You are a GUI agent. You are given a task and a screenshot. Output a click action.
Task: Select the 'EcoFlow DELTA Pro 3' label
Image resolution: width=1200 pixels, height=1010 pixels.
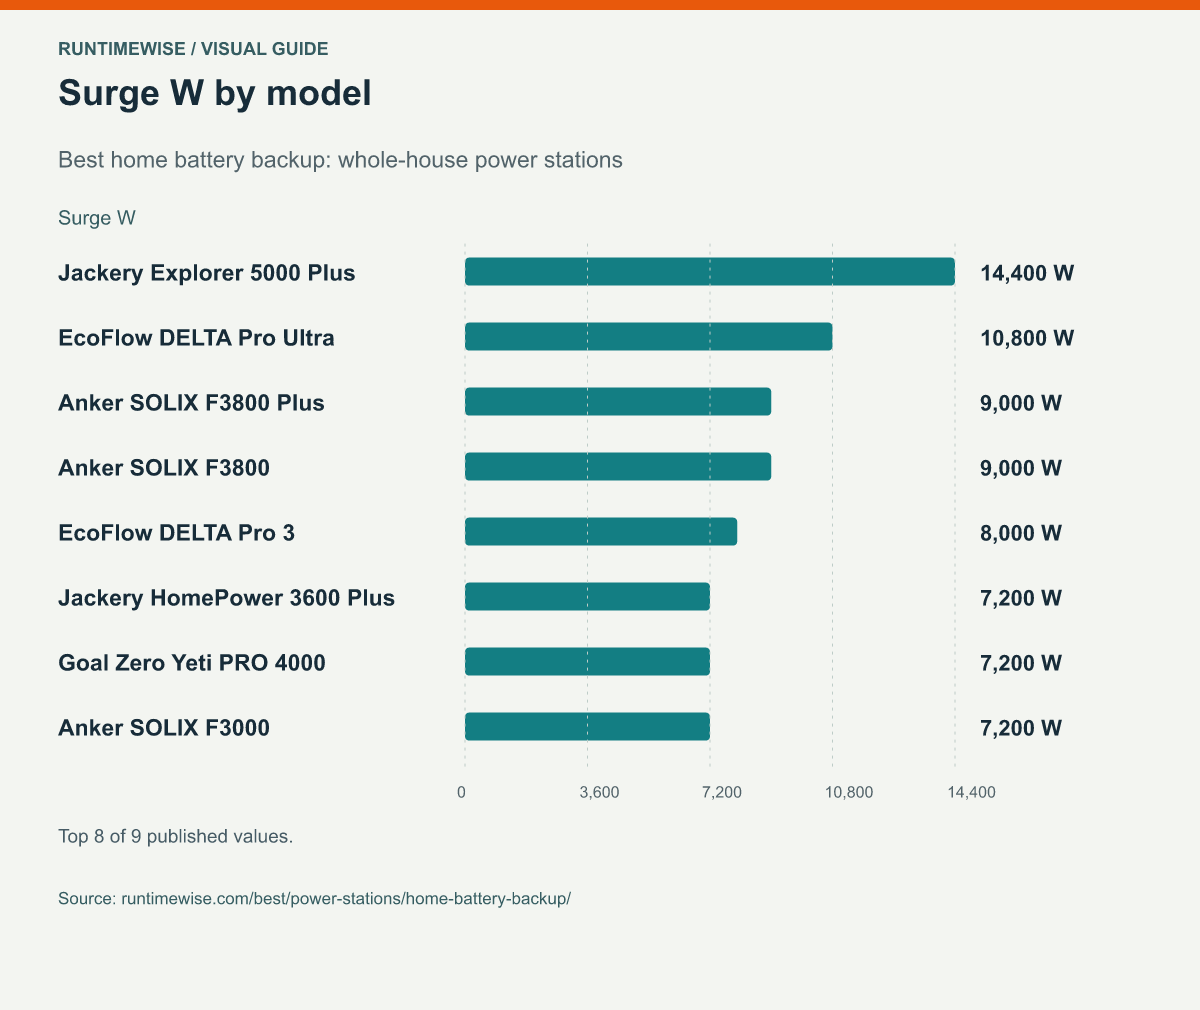176,533
